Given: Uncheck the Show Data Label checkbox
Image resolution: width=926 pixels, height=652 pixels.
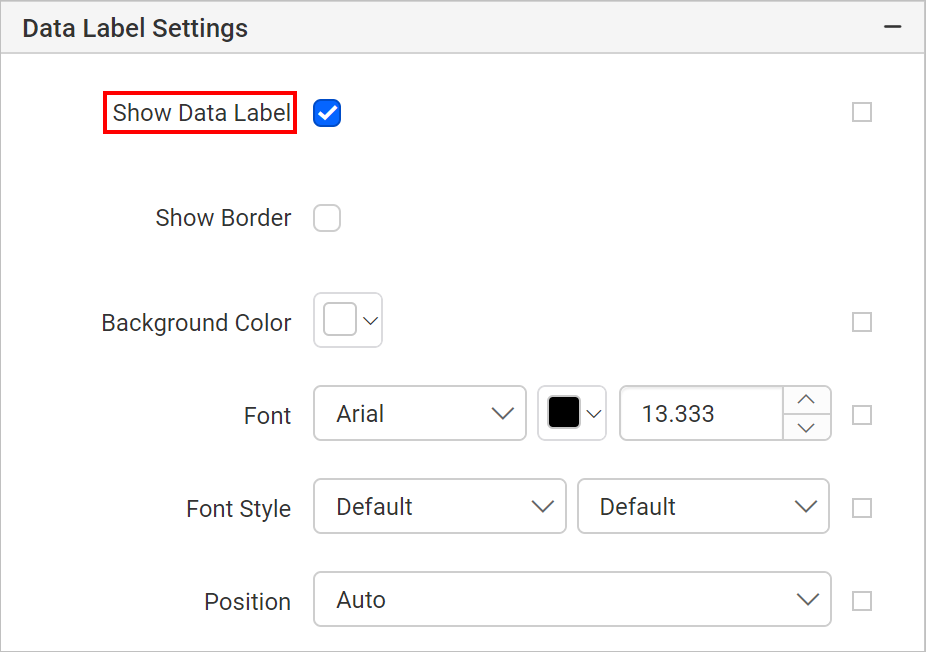Looking at the screenshot, I should click(x=327, y=113).
